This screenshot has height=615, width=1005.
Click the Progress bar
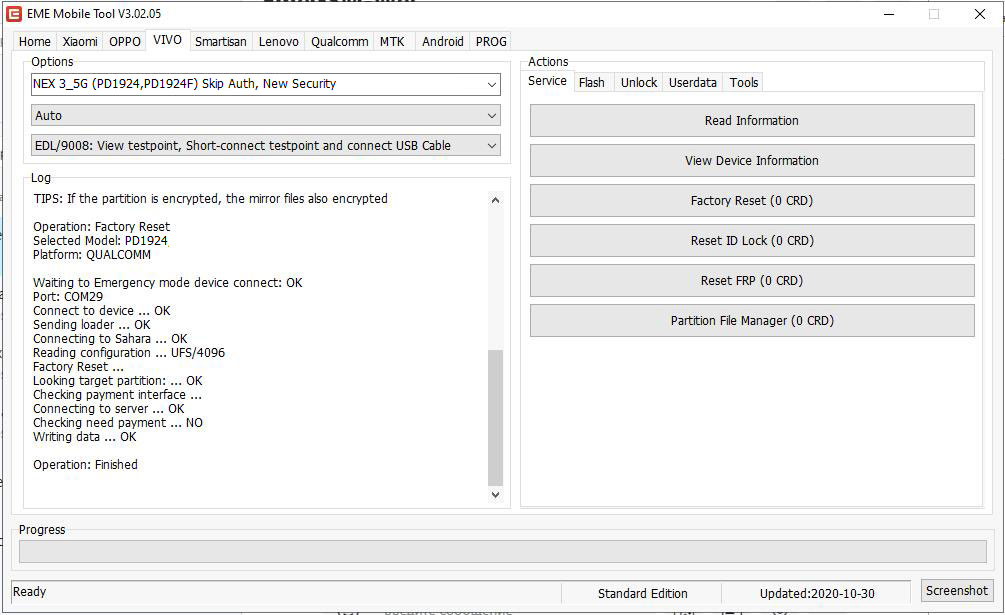click(x=502, y=552)
